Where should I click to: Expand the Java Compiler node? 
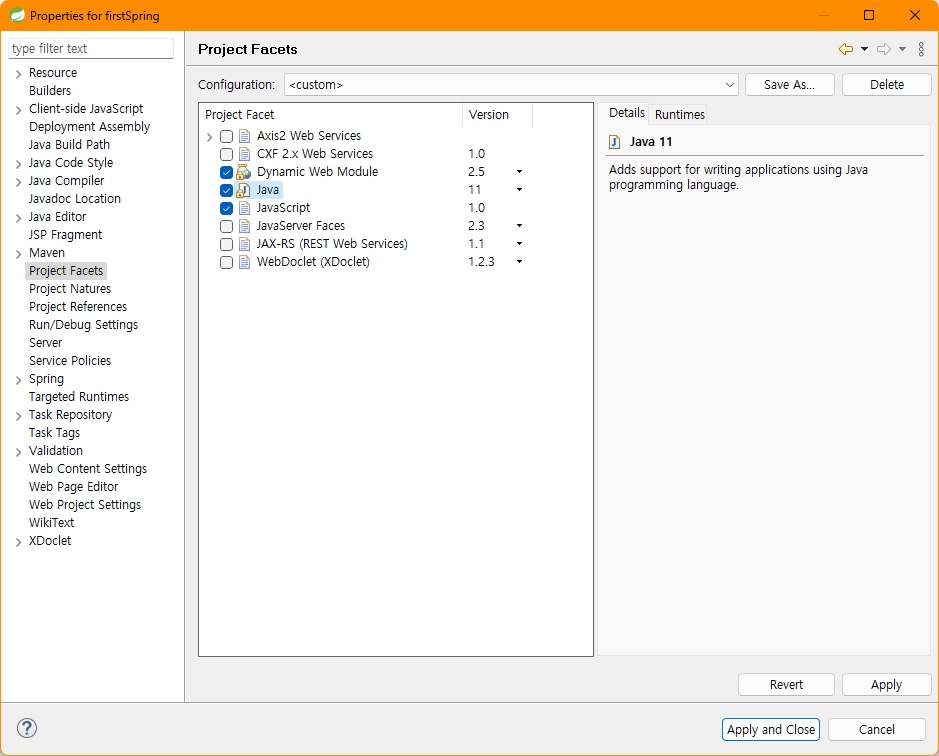pos(19,182)
